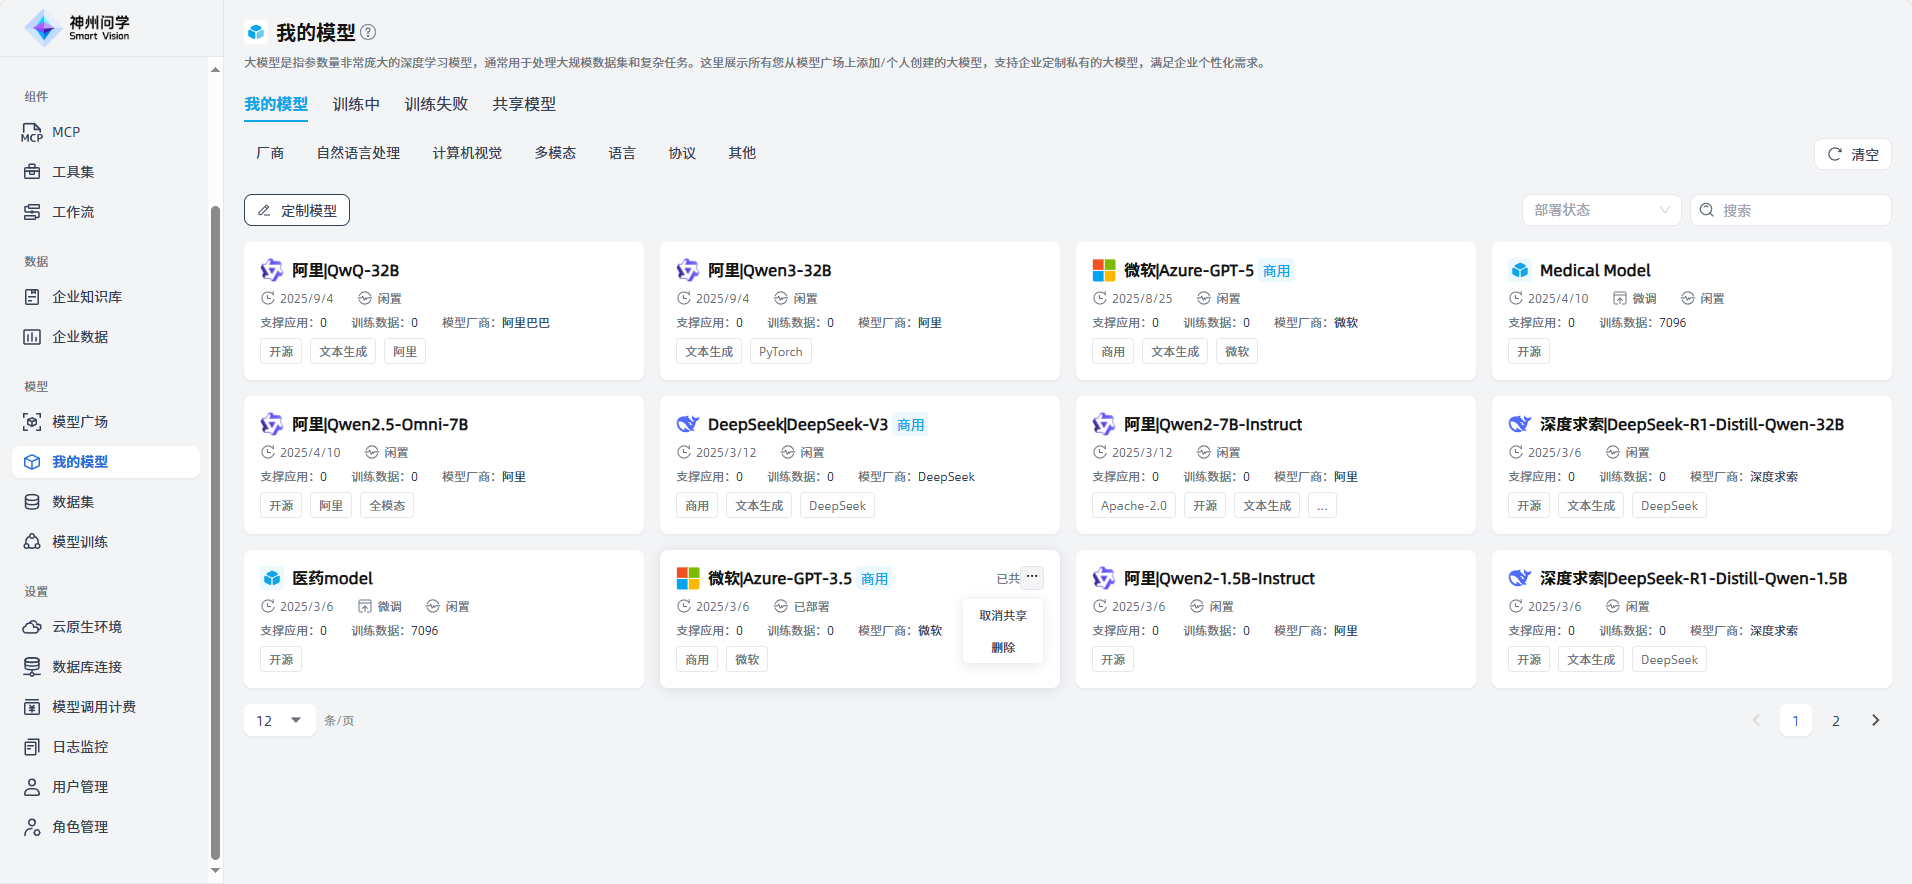Viewport: 1912px width, 884px height.
Task: Go to next page with right chevron
Action: pyautogui.click(x=1875, y=720)
